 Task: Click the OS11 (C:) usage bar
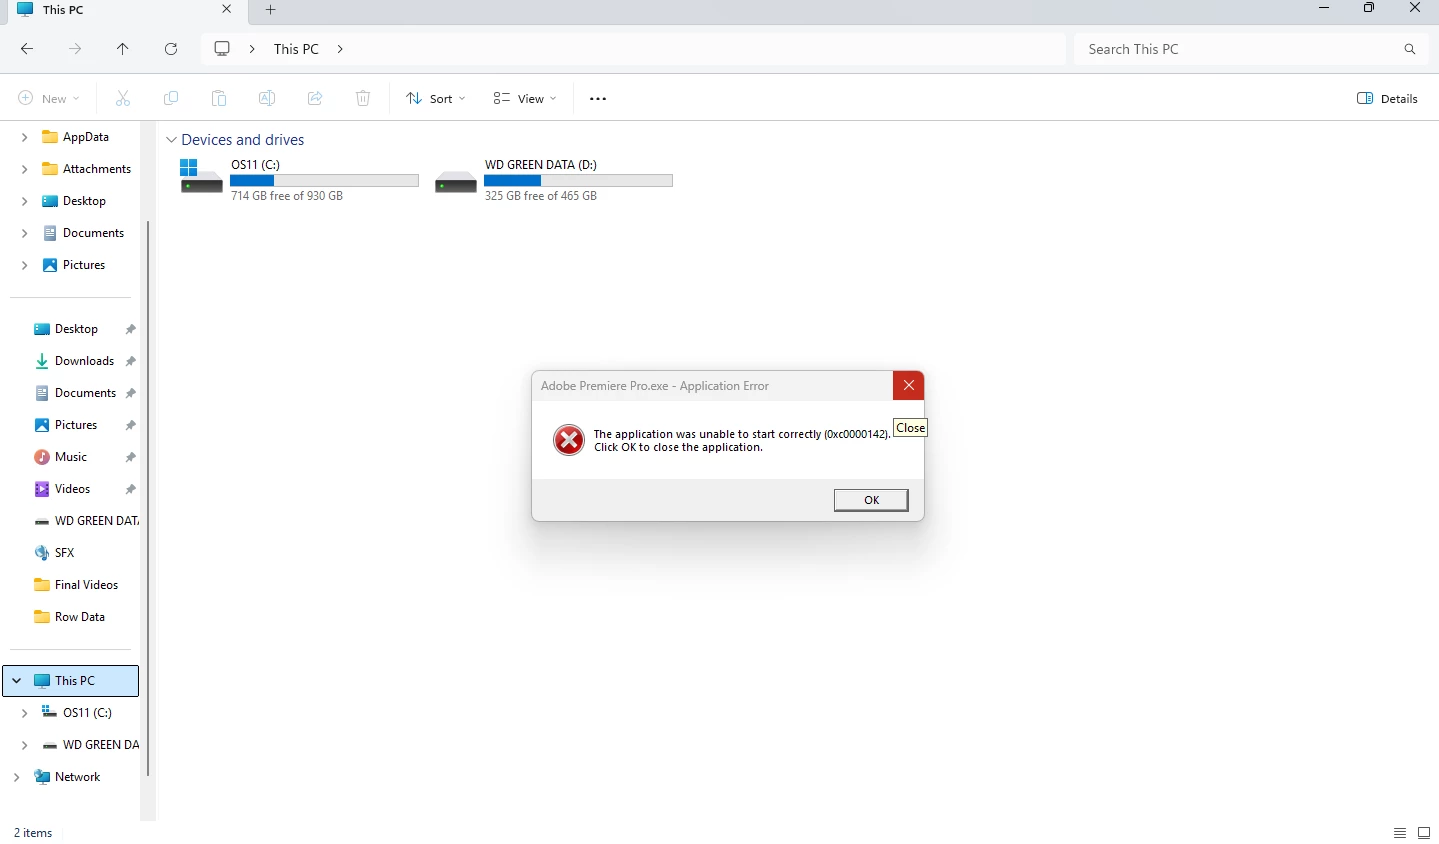(324, 181)
